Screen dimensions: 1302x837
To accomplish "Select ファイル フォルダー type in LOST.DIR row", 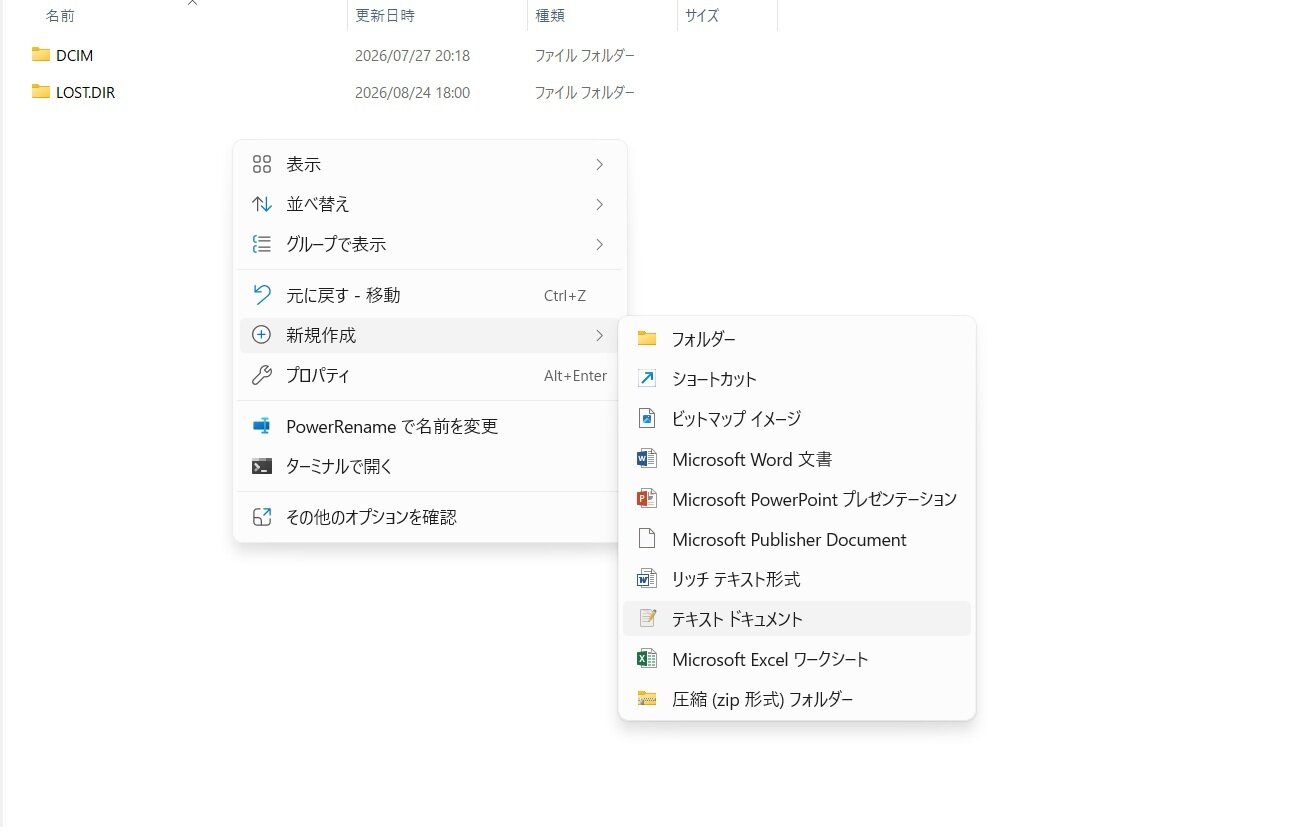I will click(x=584, y=93).
